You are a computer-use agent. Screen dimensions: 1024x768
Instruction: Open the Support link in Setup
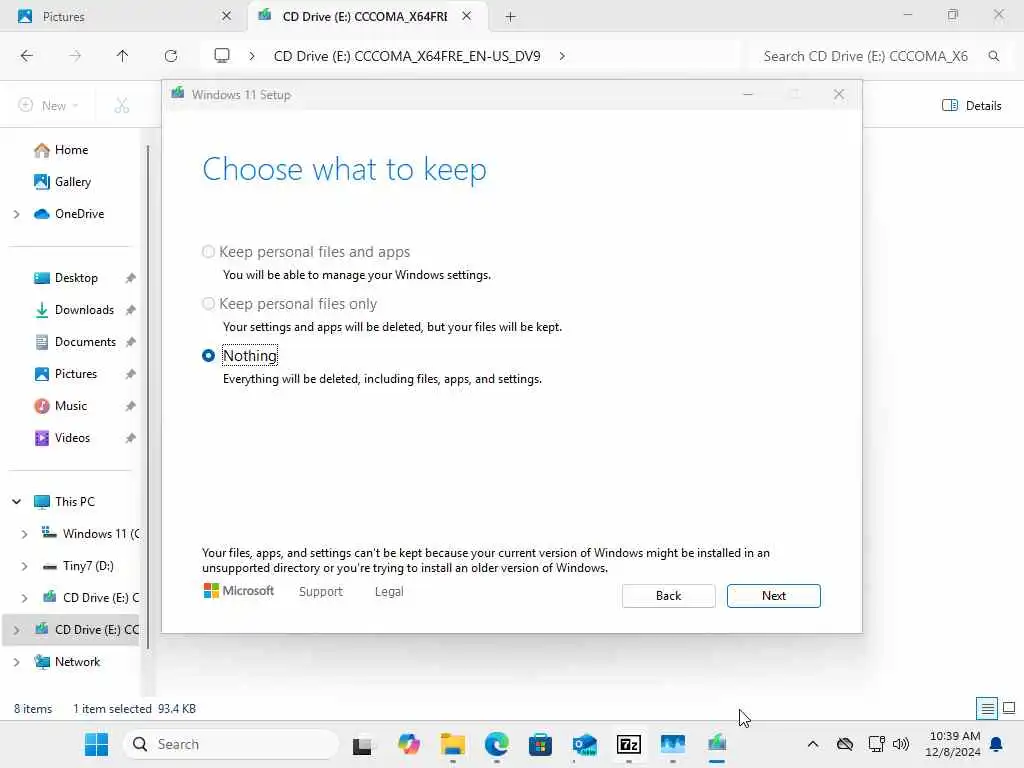click(x=320, y=592)
